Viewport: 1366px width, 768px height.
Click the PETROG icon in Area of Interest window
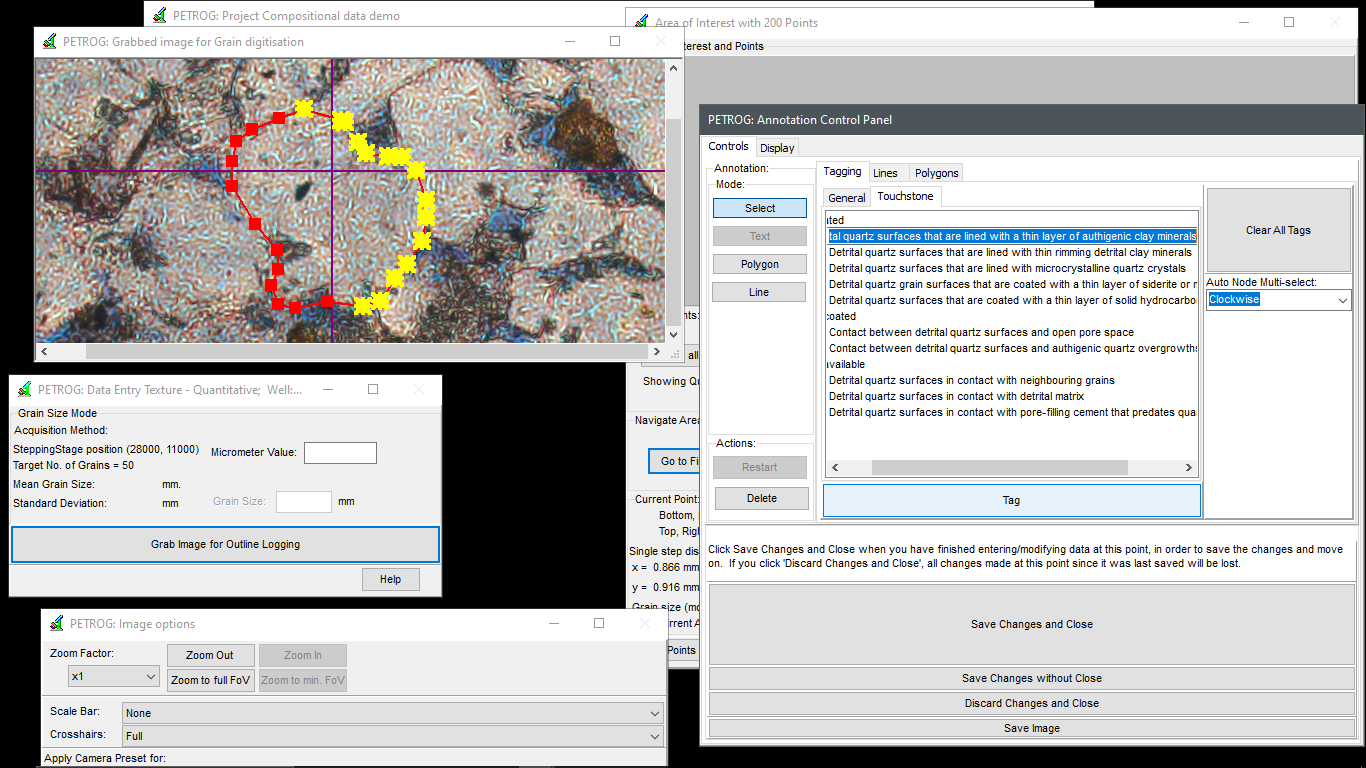click(640, 22)
